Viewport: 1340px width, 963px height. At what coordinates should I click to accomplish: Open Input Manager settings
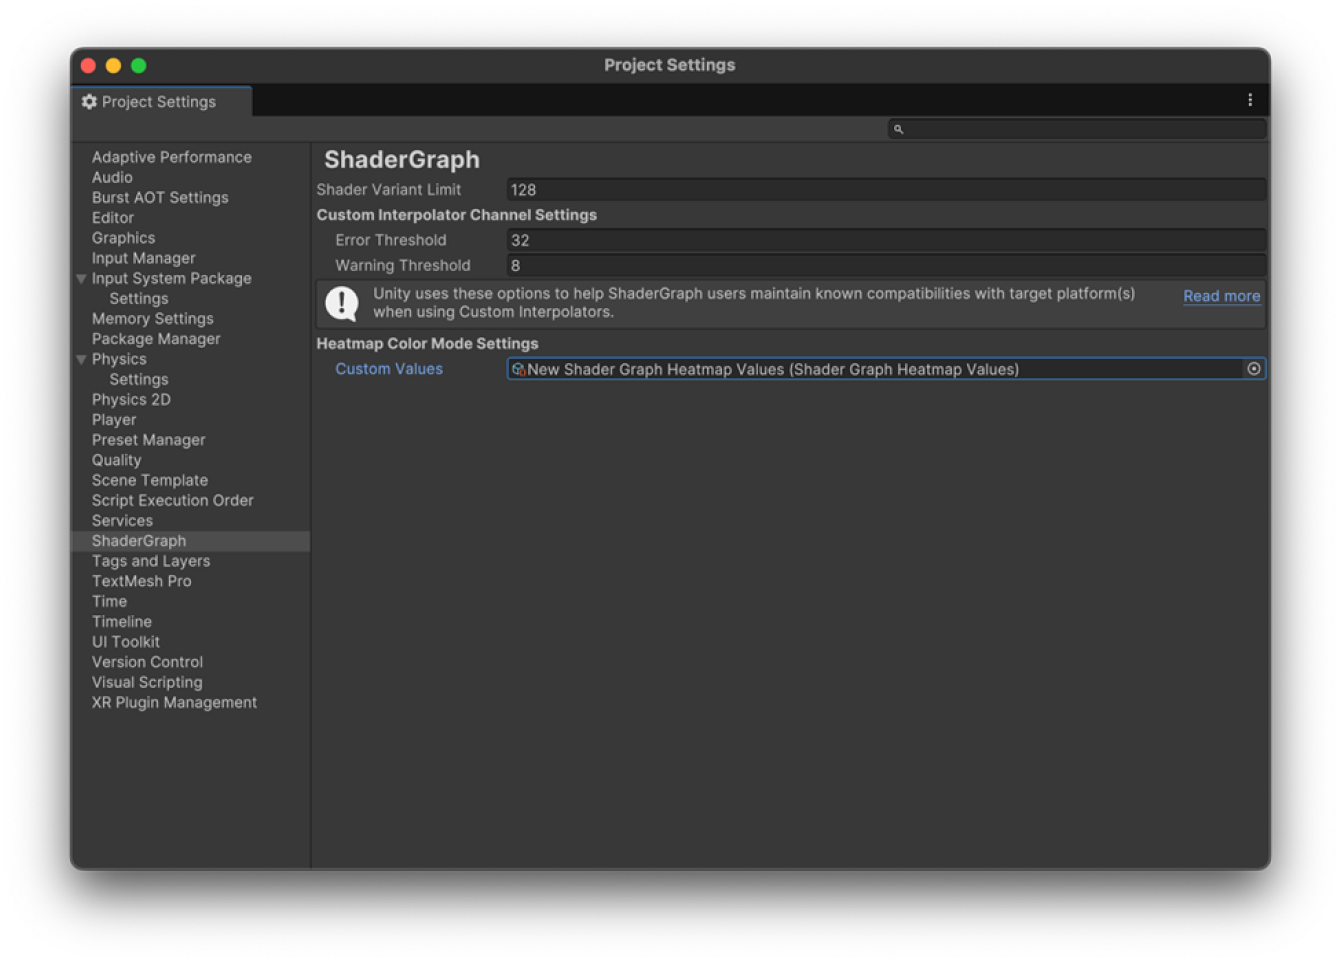(x=143, y=258)
